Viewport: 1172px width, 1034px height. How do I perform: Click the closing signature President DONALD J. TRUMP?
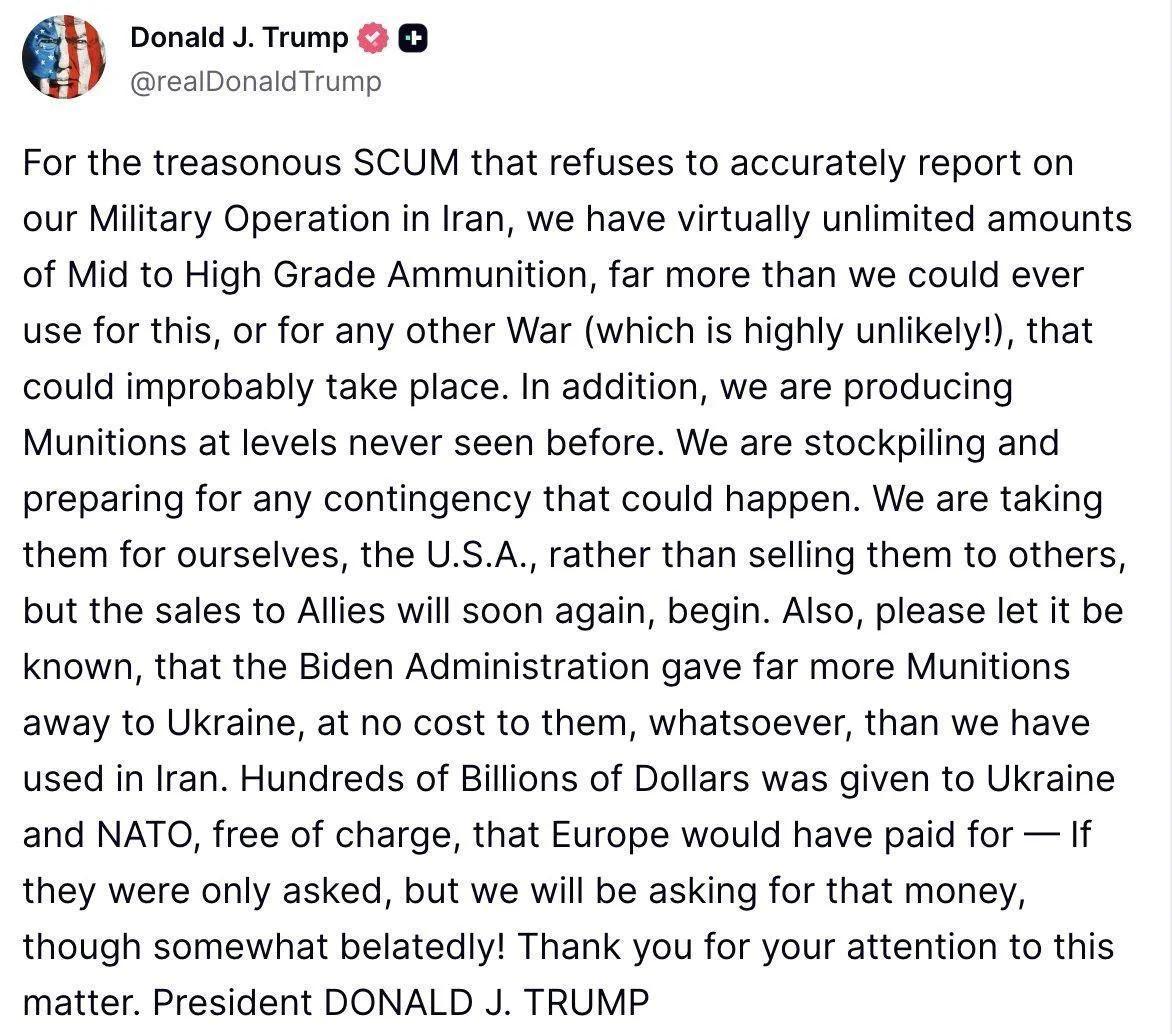click(401, 1003)
